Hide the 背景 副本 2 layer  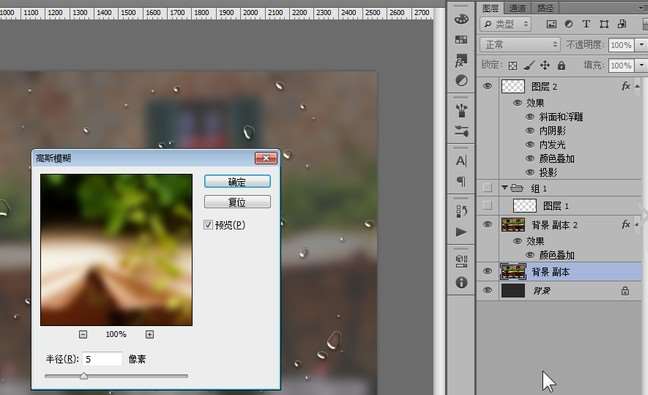[x=488, y=224]
